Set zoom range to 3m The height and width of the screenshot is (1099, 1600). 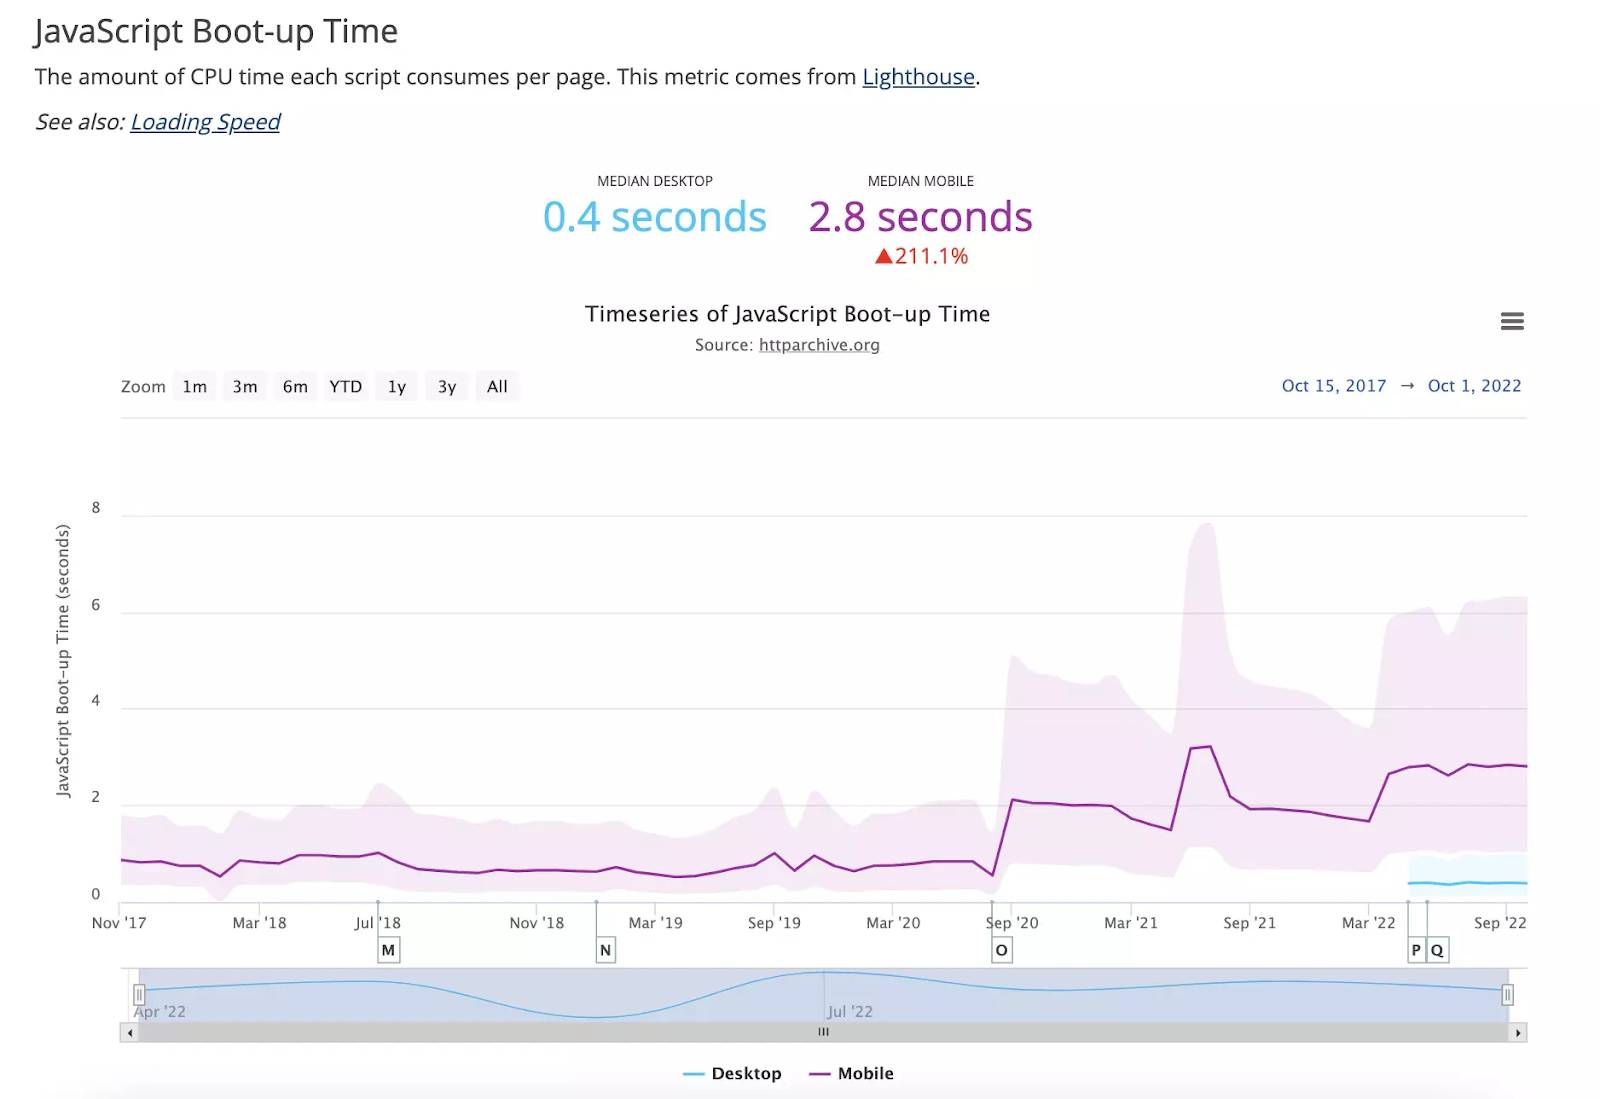(245, 387)
